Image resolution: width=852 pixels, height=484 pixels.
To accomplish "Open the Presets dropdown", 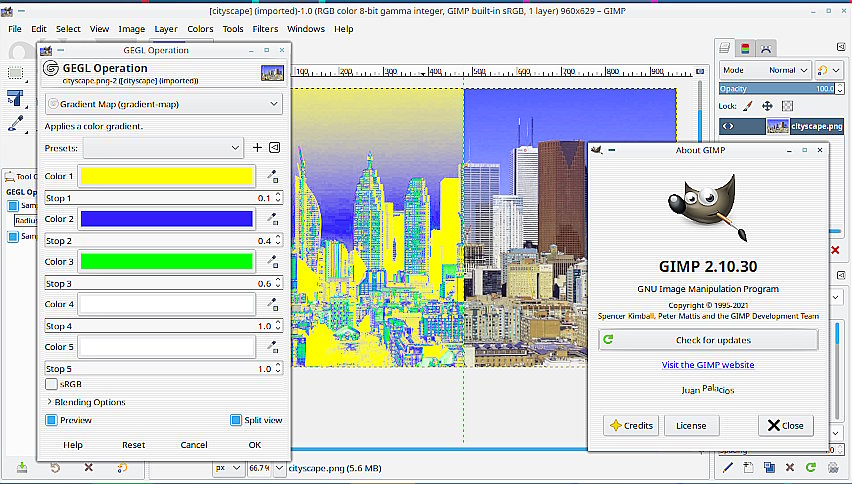I will point(162,148).
